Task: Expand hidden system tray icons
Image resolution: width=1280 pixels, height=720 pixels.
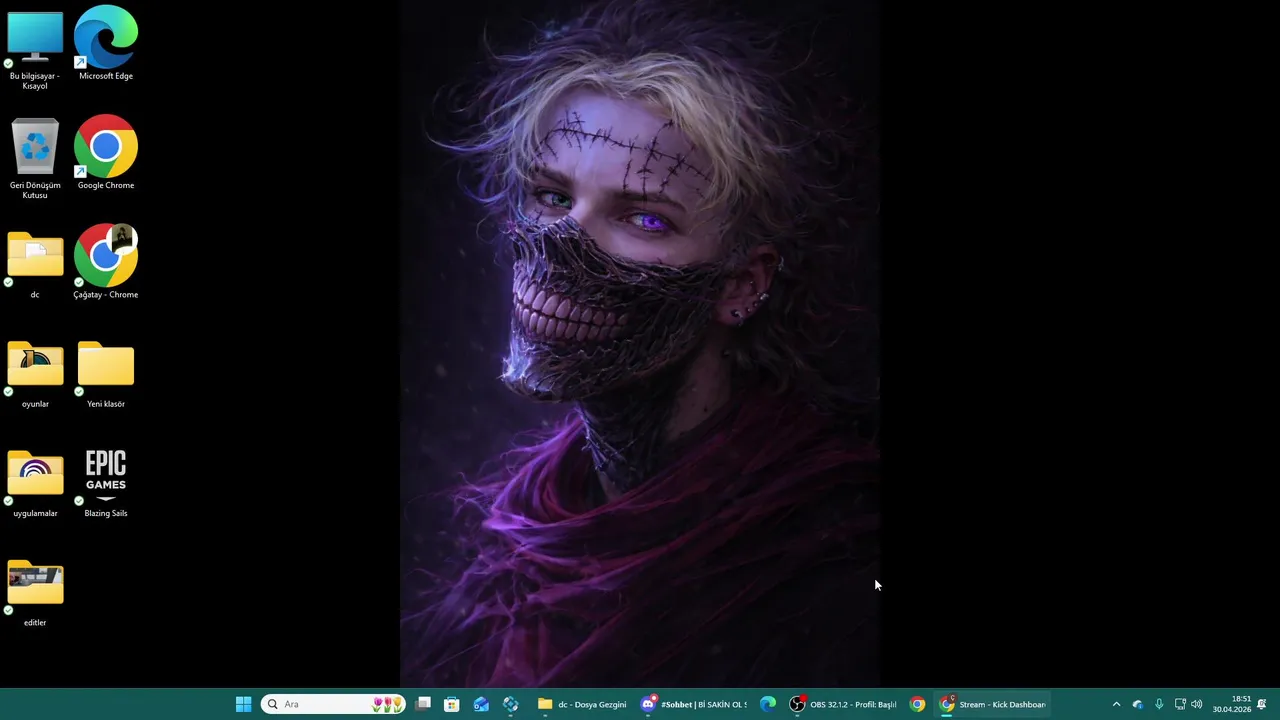Action: [1116, 704]
